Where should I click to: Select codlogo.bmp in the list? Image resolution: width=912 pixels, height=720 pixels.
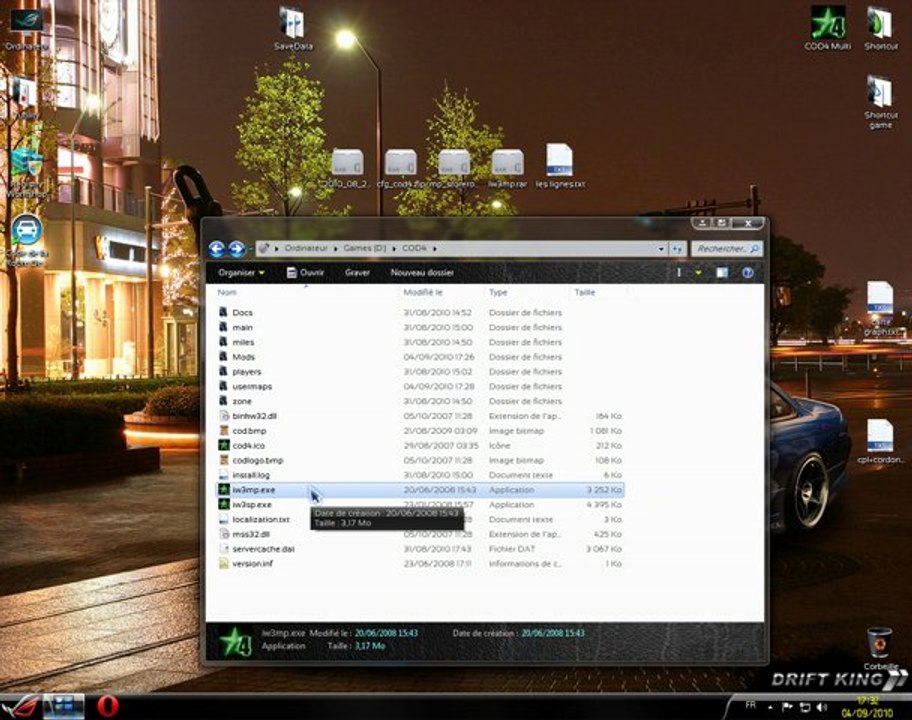[258, 461]
